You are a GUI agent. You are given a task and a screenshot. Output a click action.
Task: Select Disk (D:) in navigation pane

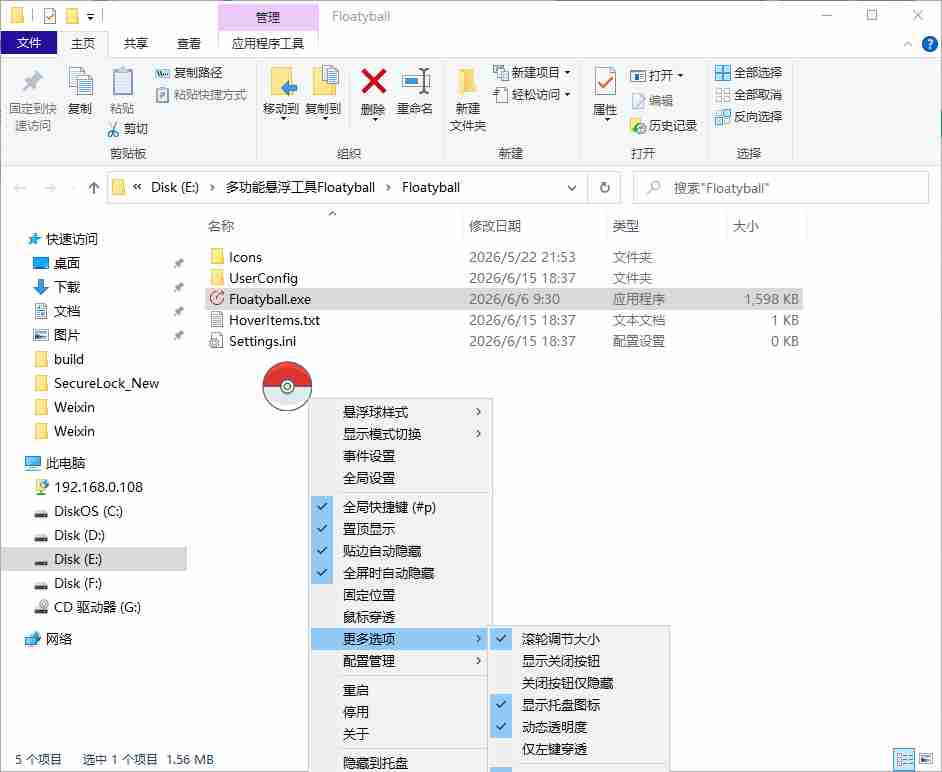(x=79, y=535)
